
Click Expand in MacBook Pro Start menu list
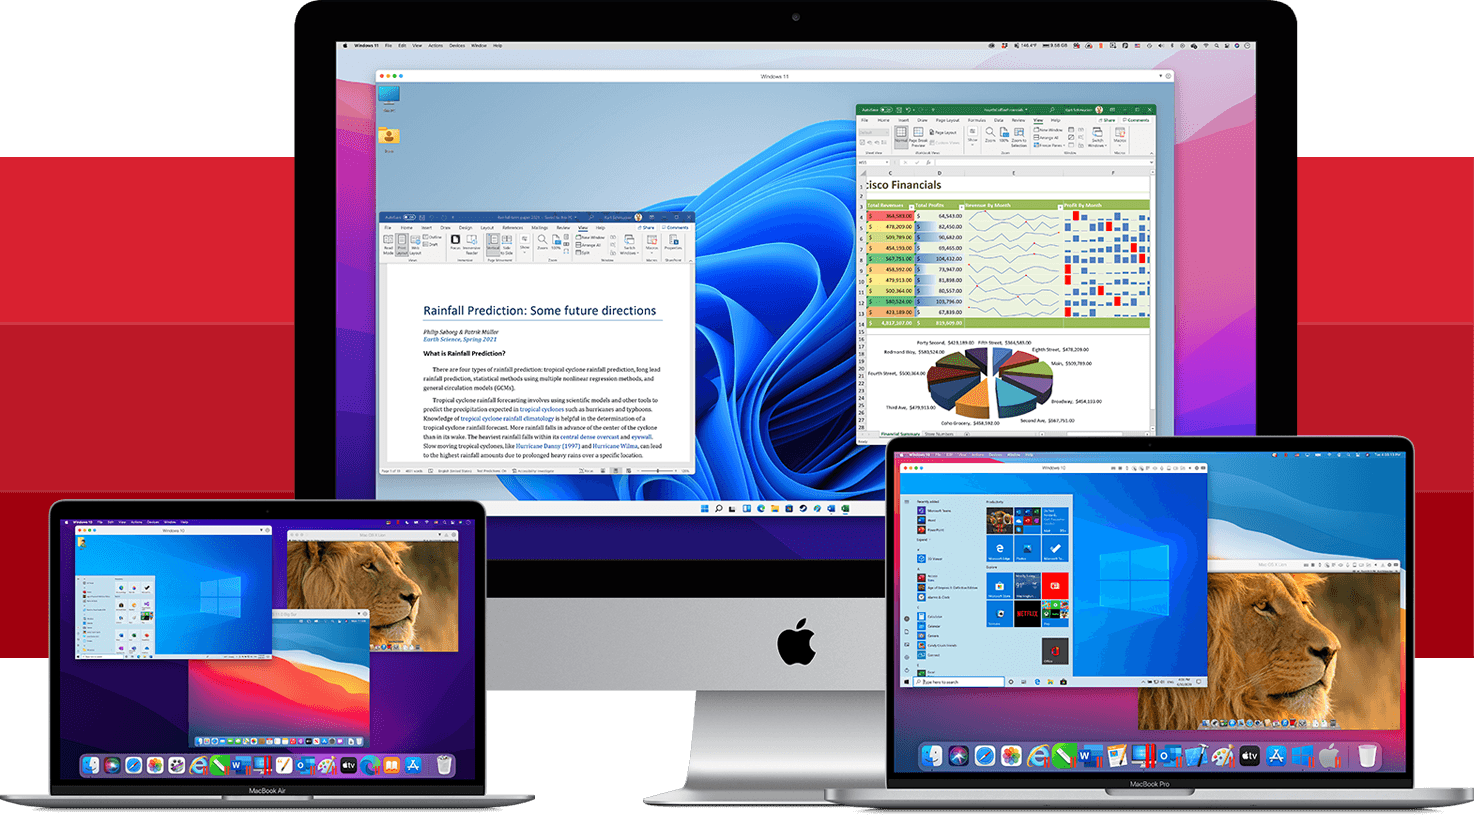pyautogui.click(x=923, y=540)
